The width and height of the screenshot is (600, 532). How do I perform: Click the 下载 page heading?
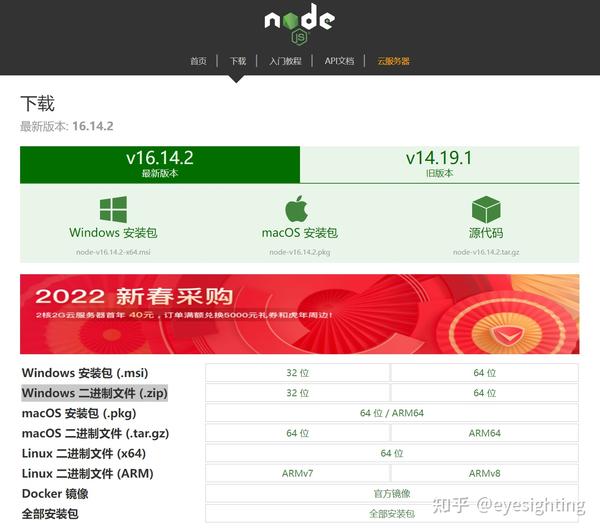click(38, 104)
